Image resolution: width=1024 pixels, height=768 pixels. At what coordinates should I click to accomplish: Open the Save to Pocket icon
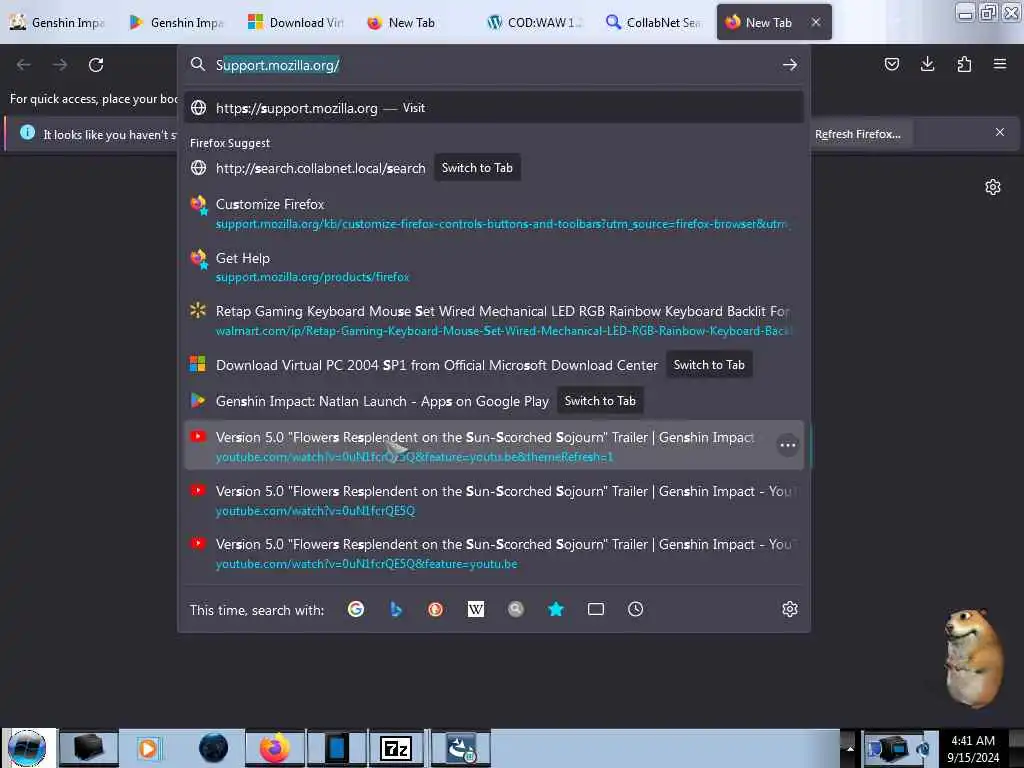(x=891, y=64)
